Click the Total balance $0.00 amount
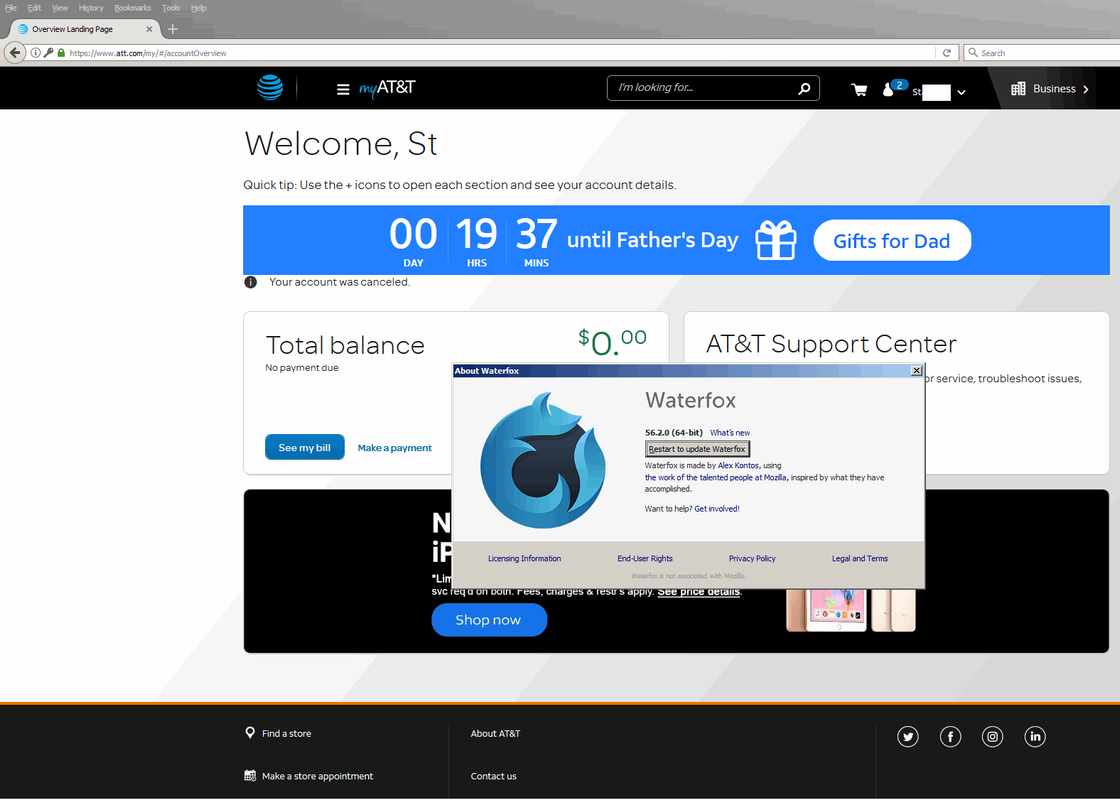This screenshot has height=800, width=1120. [x=612, y=342]
